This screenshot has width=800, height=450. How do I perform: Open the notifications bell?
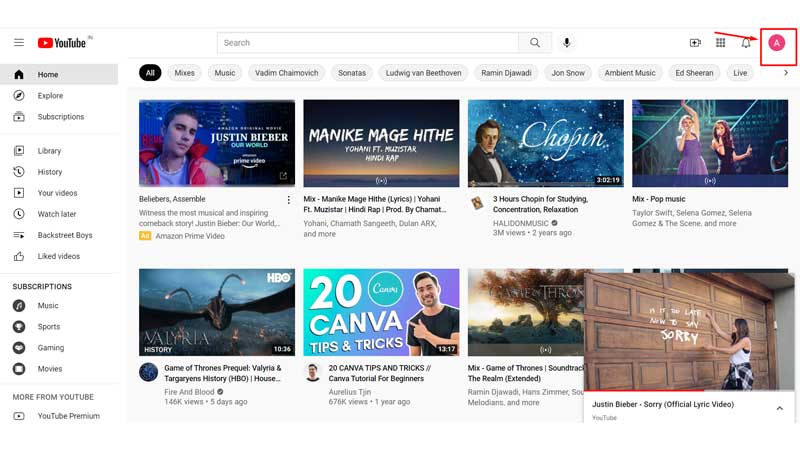(x=746, y=43)
